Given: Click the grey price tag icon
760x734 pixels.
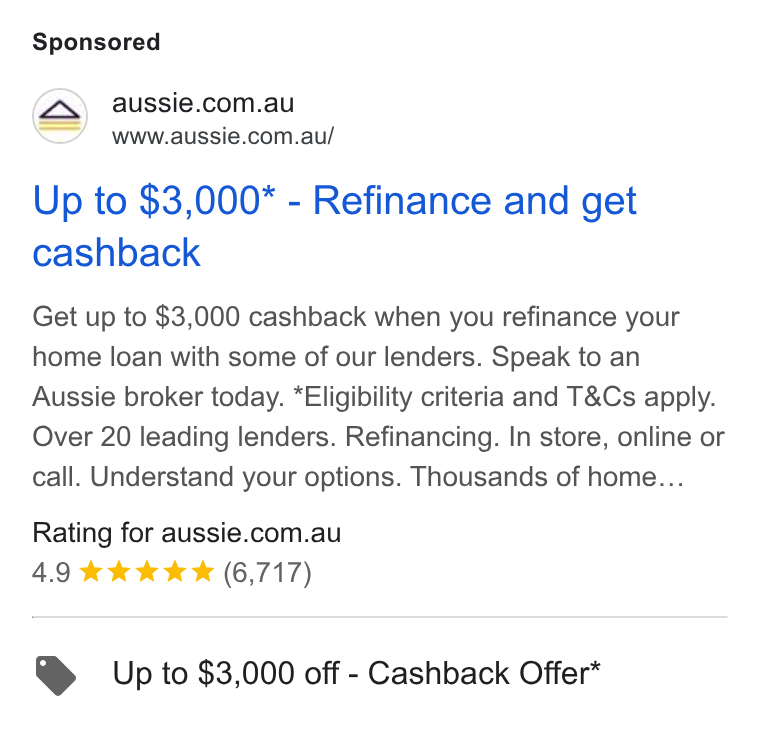Looking at the screenshot, I should (x=56, y=675).
